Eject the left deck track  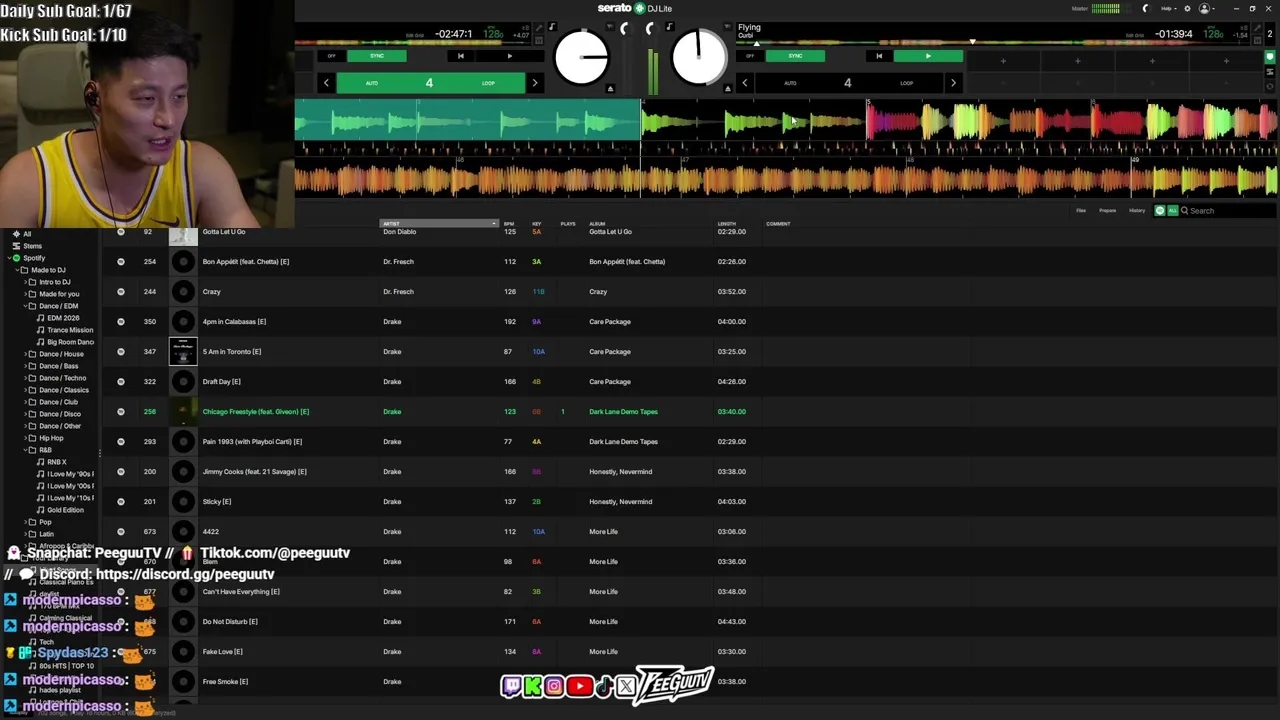pos(610,88)
